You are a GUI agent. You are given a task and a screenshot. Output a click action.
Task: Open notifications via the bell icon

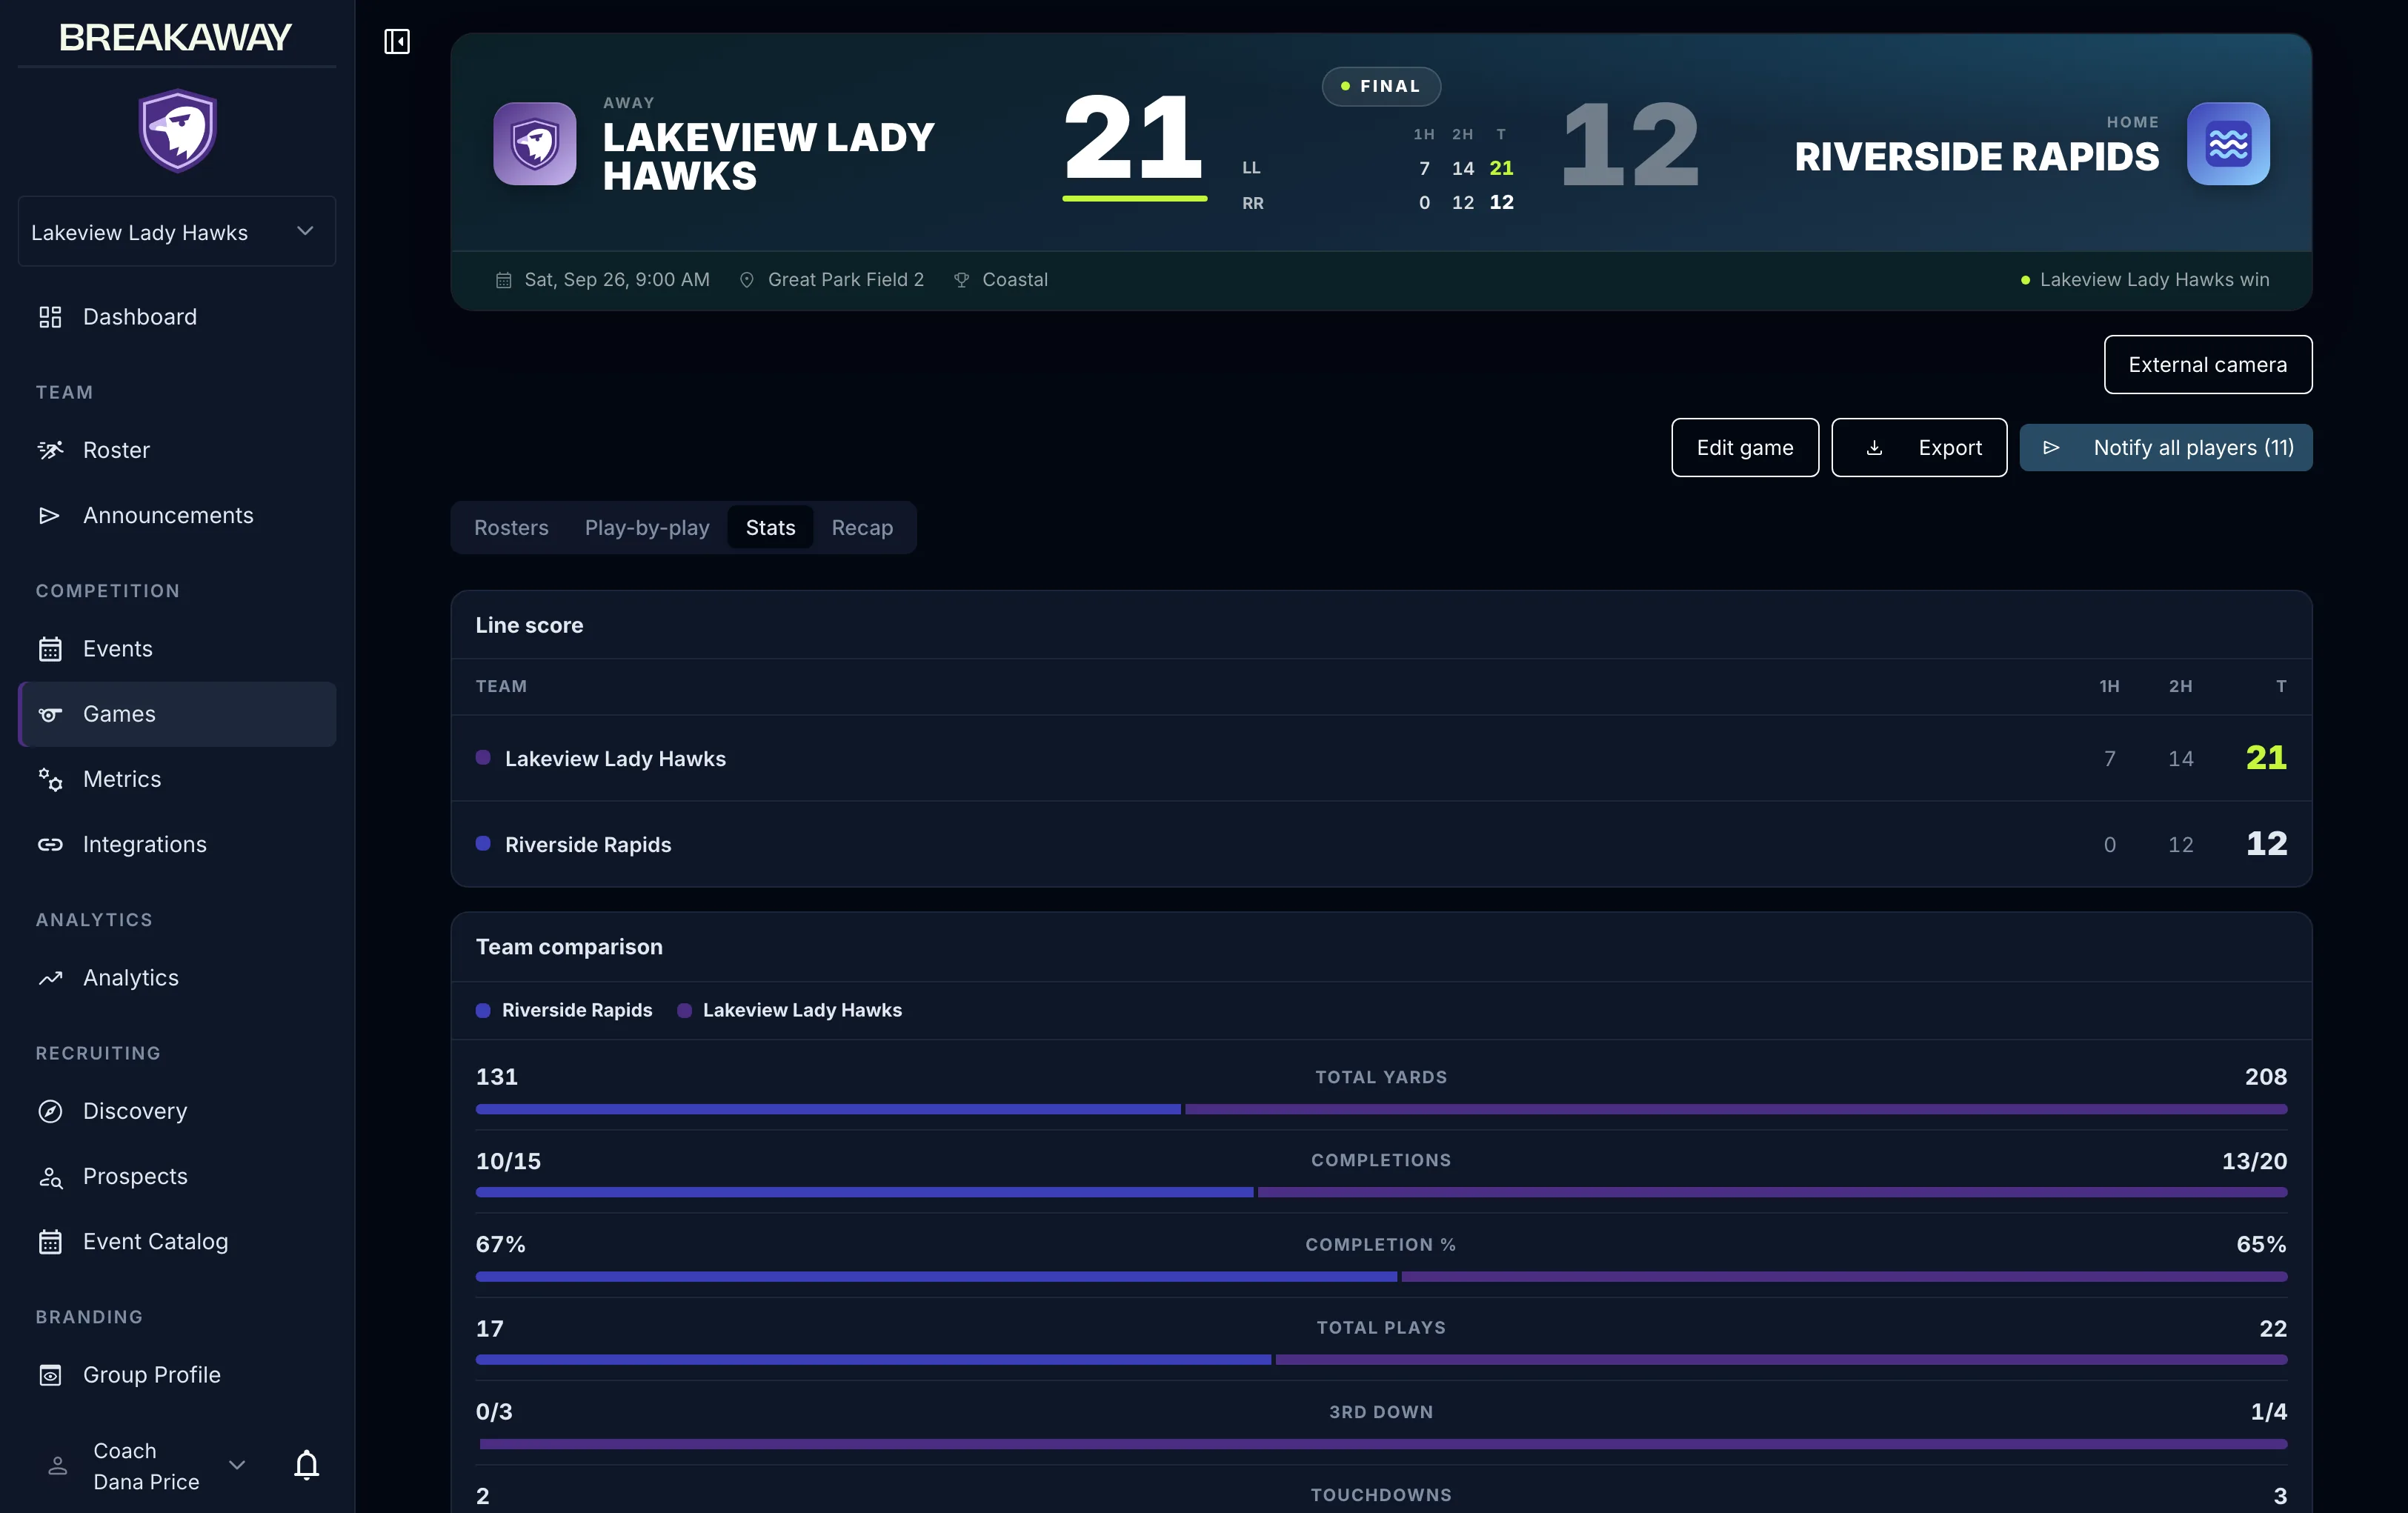pos(307,1465)
